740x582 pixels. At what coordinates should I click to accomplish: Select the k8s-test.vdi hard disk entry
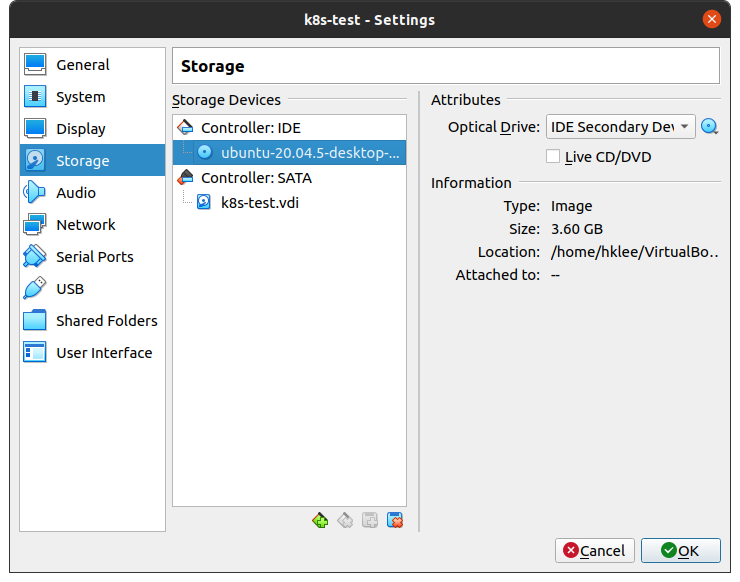coord(289,202)
